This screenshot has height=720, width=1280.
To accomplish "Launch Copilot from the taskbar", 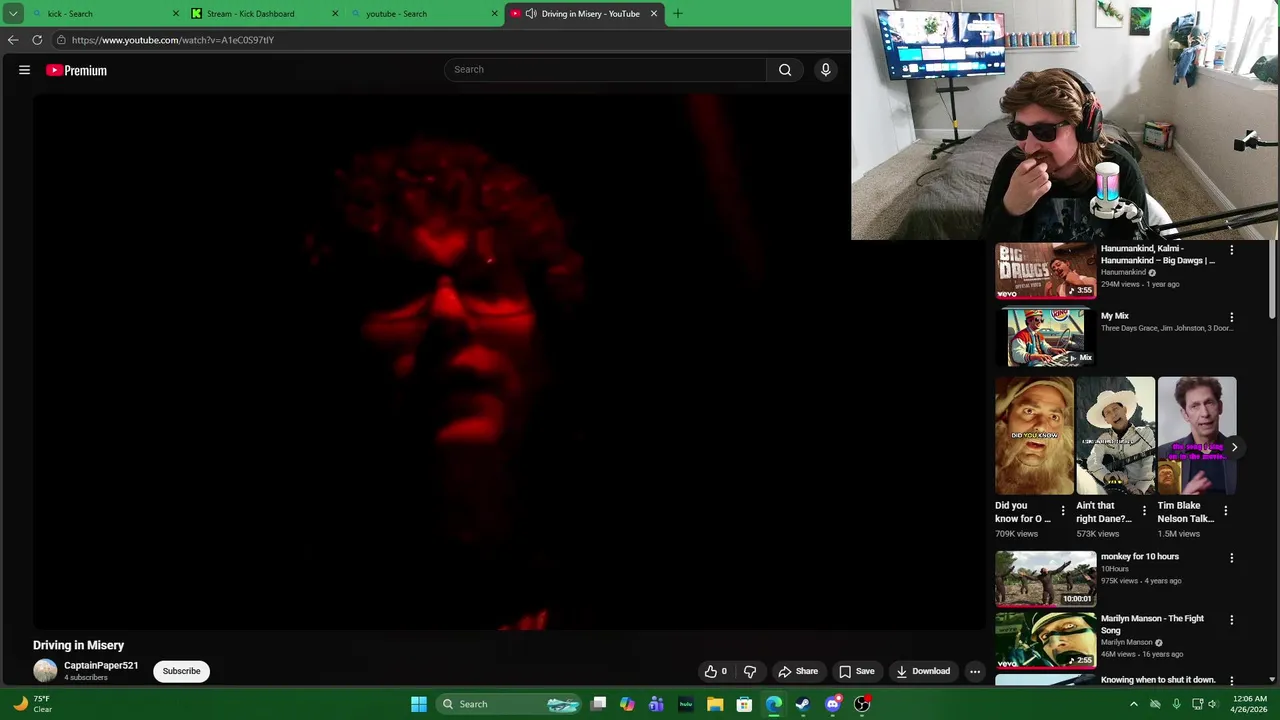I will (x=627, y=704).
